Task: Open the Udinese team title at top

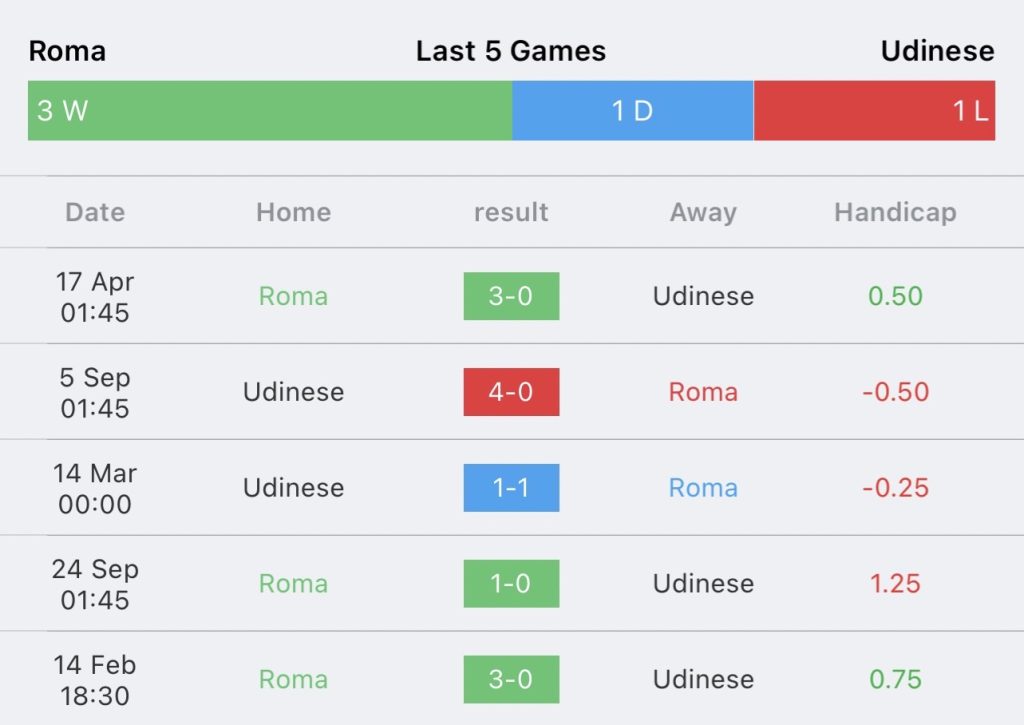Action: pyautogui.click(x=938, y=51)
